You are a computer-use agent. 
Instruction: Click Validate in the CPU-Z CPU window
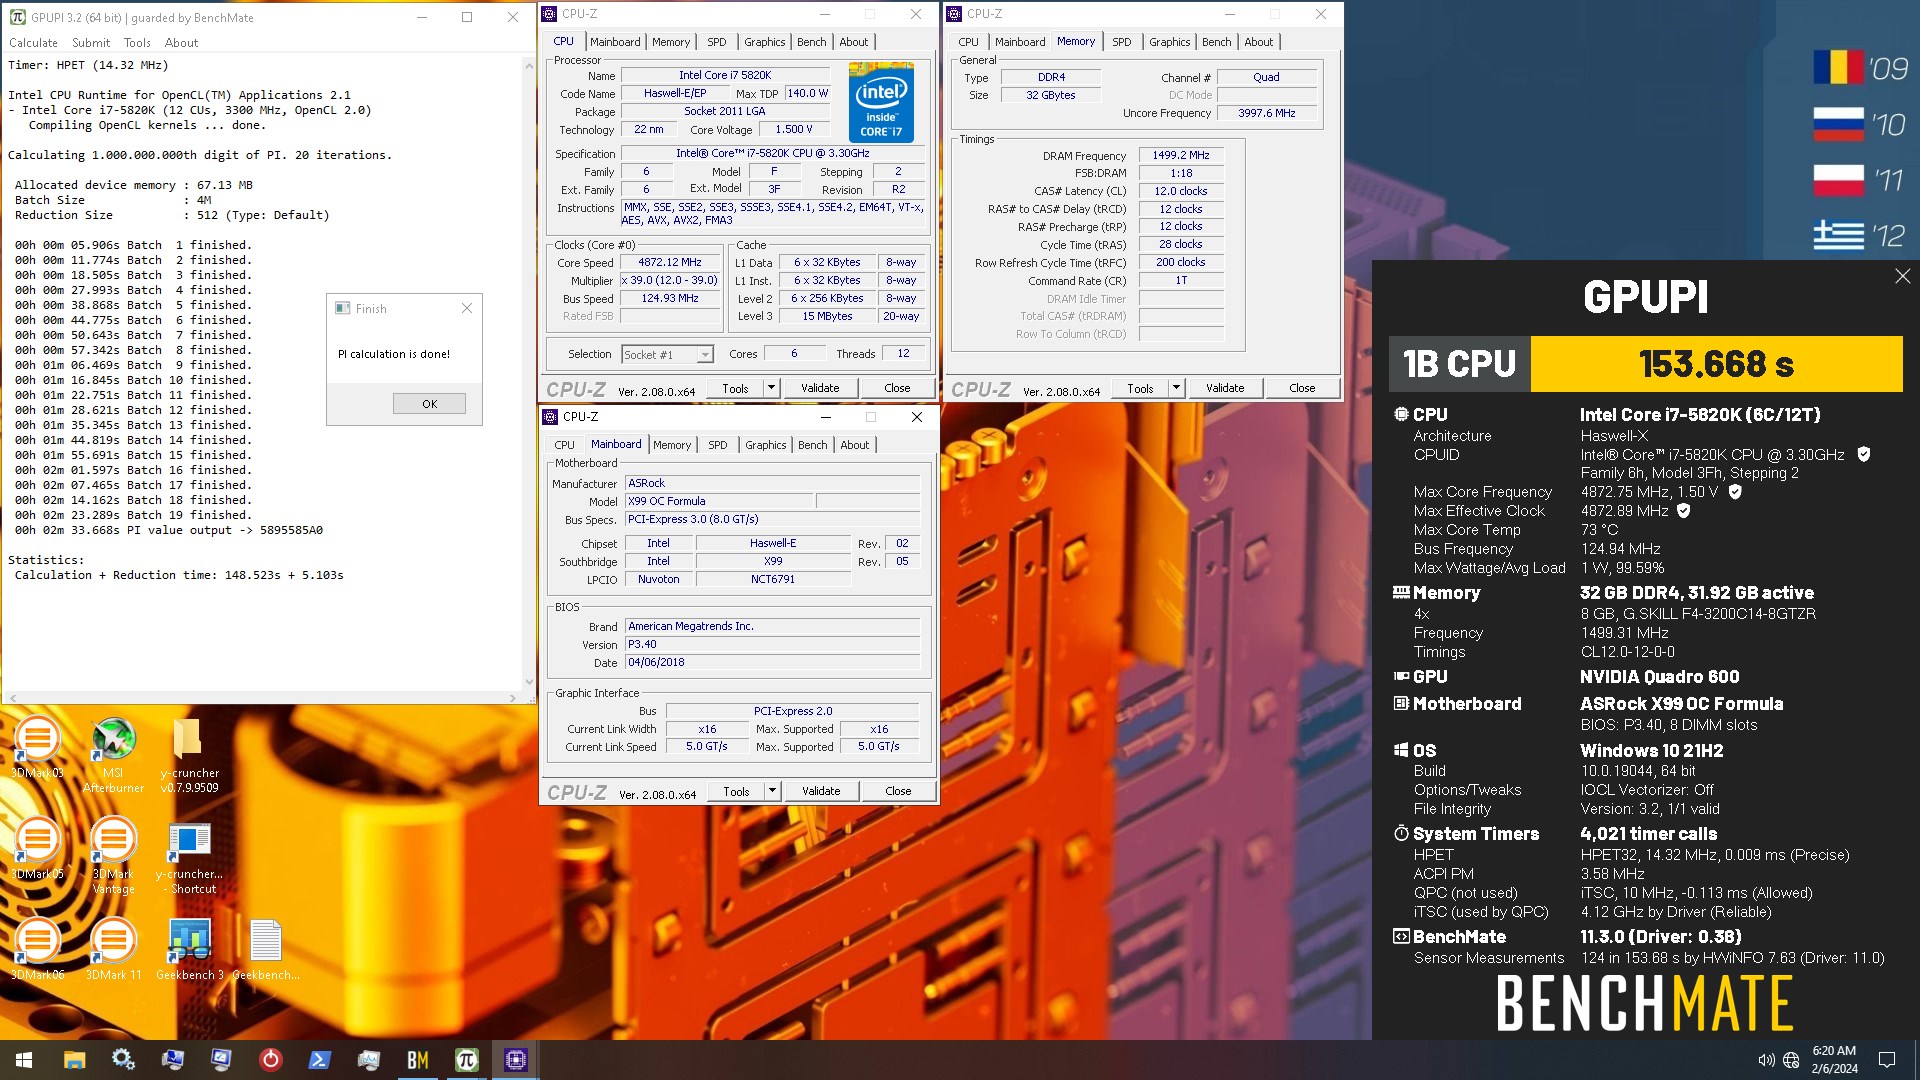point(820,388)
